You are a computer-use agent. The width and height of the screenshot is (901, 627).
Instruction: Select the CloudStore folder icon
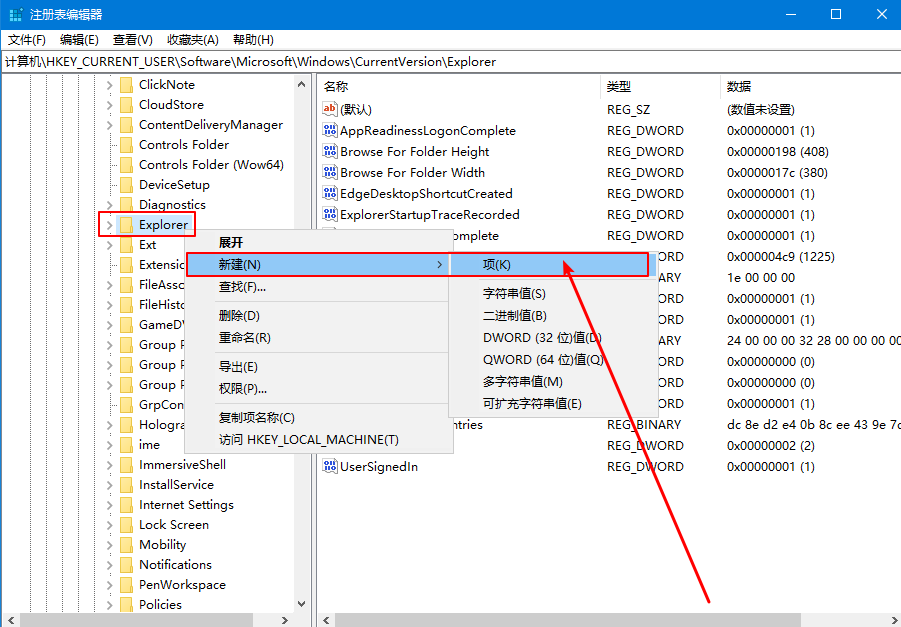126,105
